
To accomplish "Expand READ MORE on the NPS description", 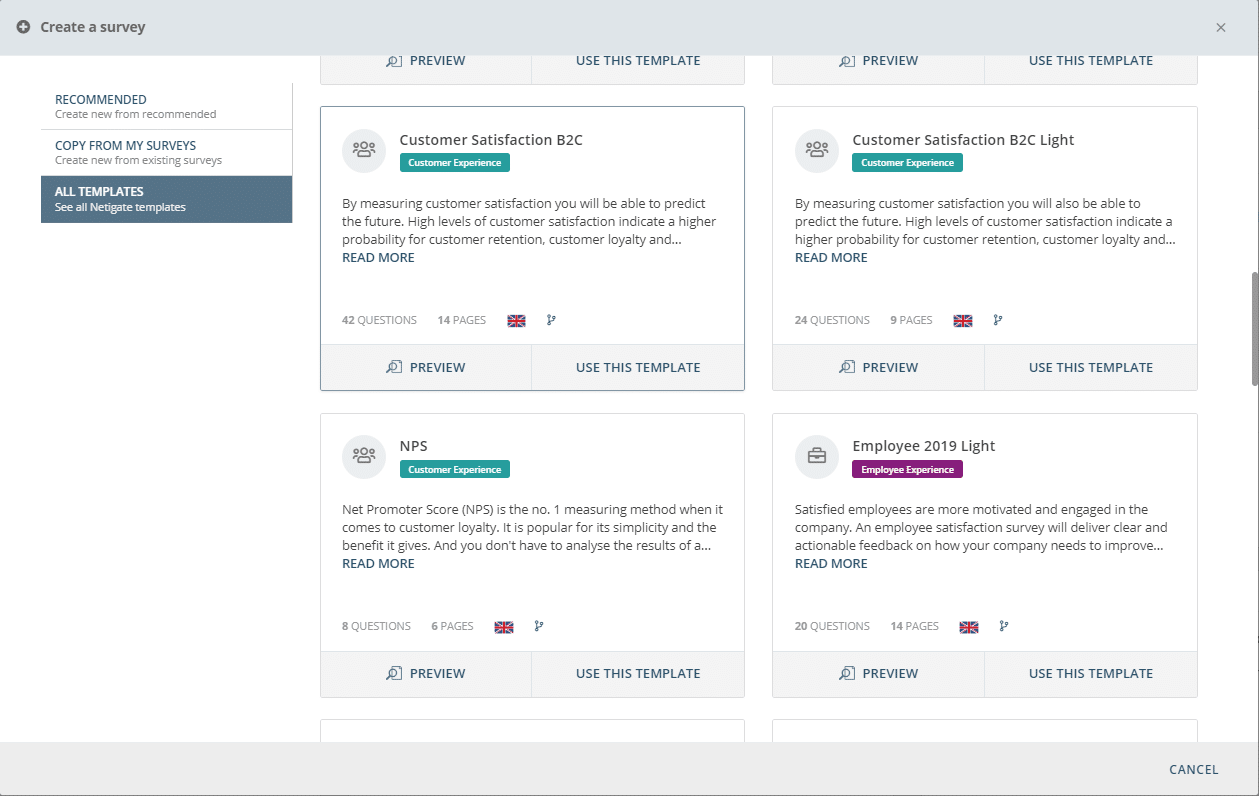I will coord(378,563).
